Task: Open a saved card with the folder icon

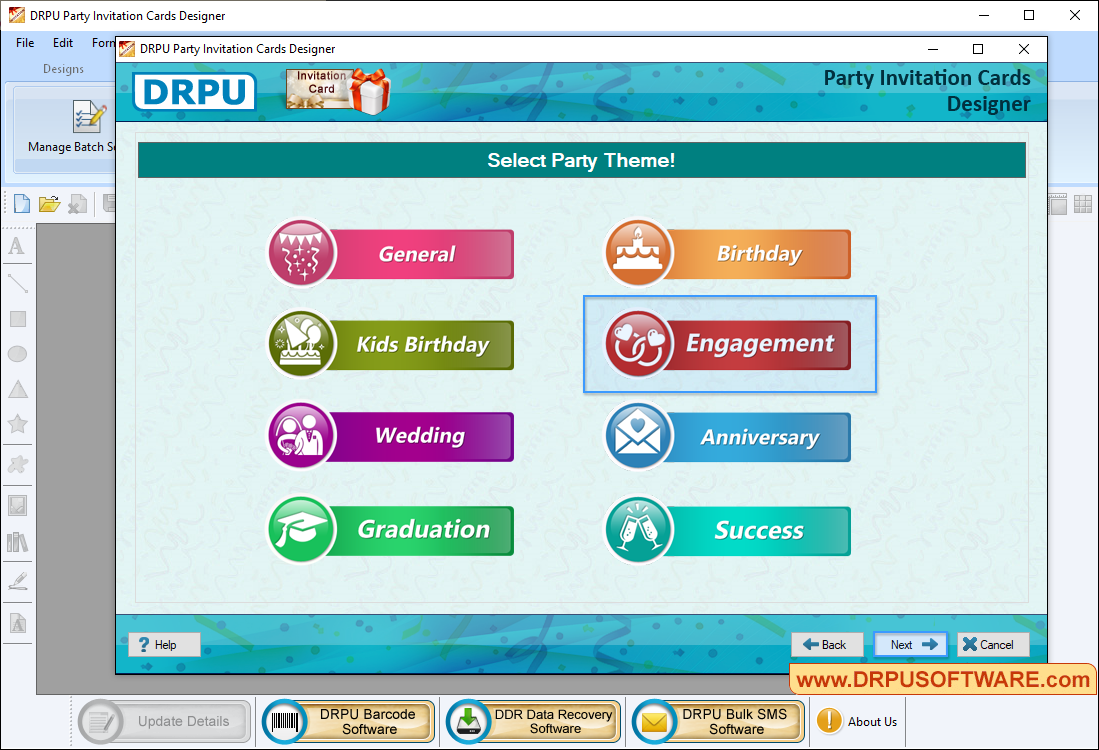Action: [x=49, y=203]
